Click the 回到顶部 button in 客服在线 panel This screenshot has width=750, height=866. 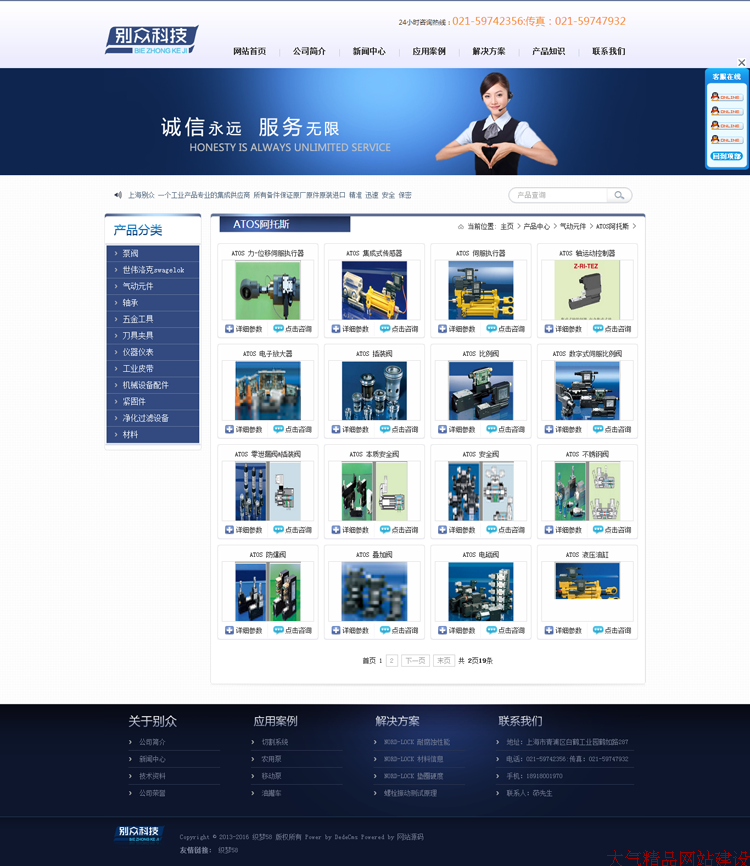point(726,156)
